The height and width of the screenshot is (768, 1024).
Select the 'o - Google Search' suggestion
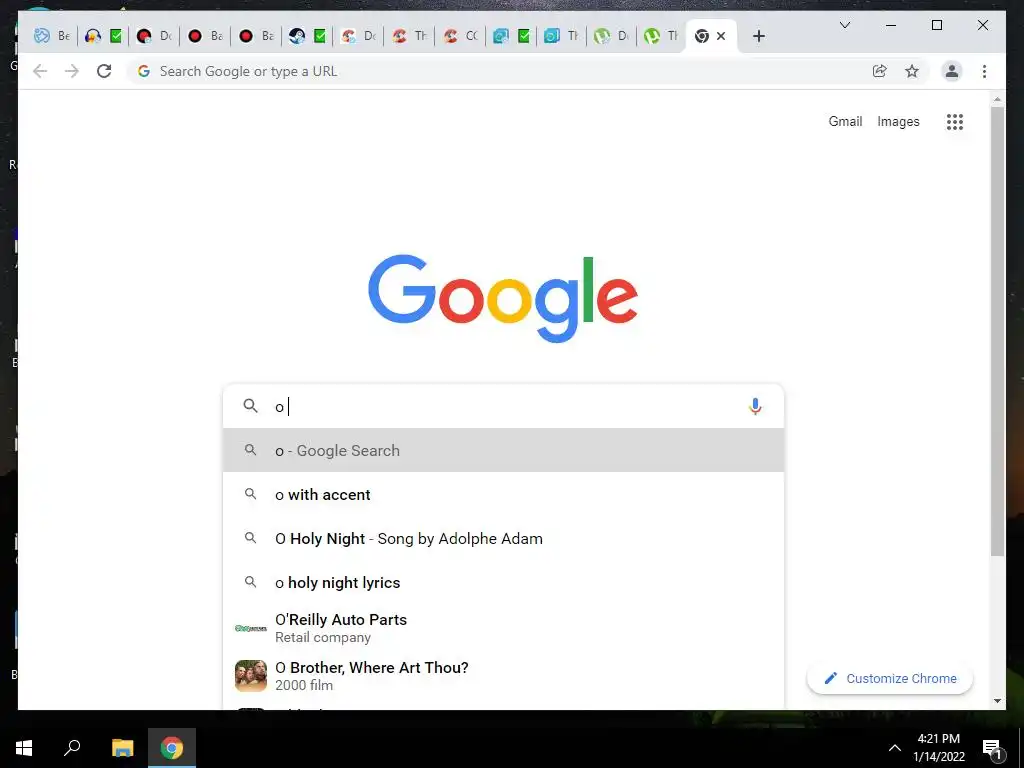pos(503,451)
